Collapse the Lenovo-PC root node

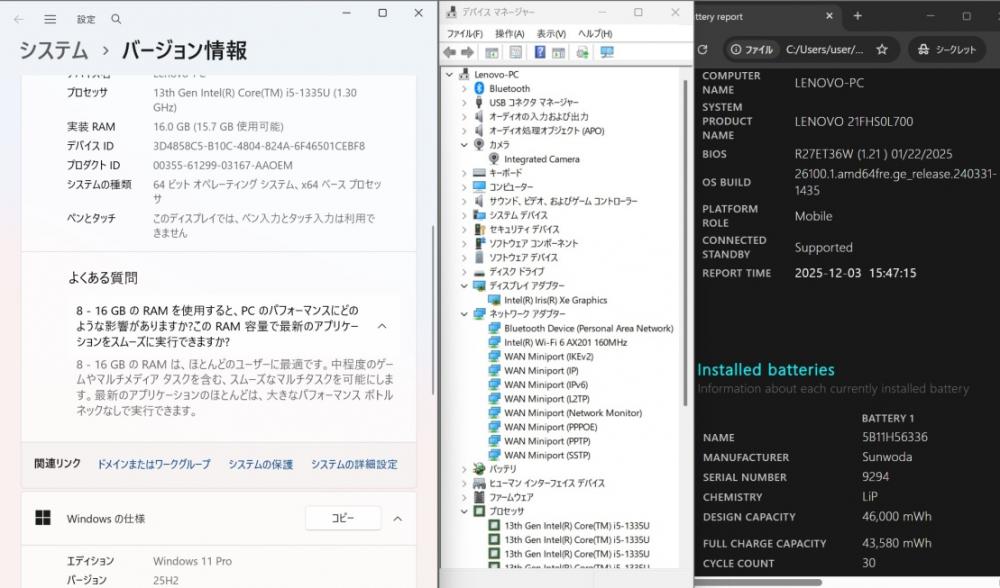coord(450,75)
